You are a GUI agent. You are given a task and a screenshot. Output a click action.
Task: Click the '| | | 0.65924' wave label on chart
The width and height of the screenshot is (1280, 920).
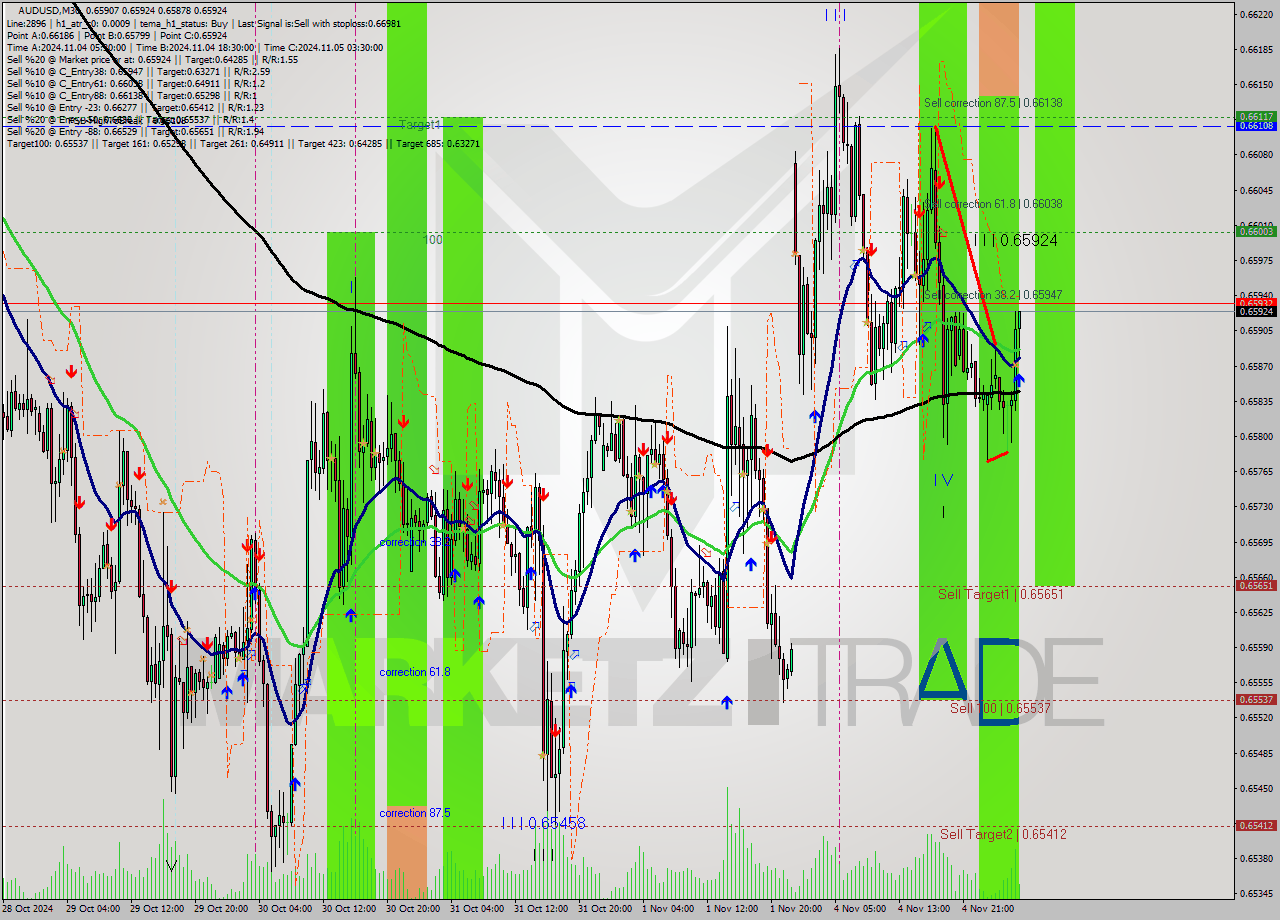point(1015,240)
